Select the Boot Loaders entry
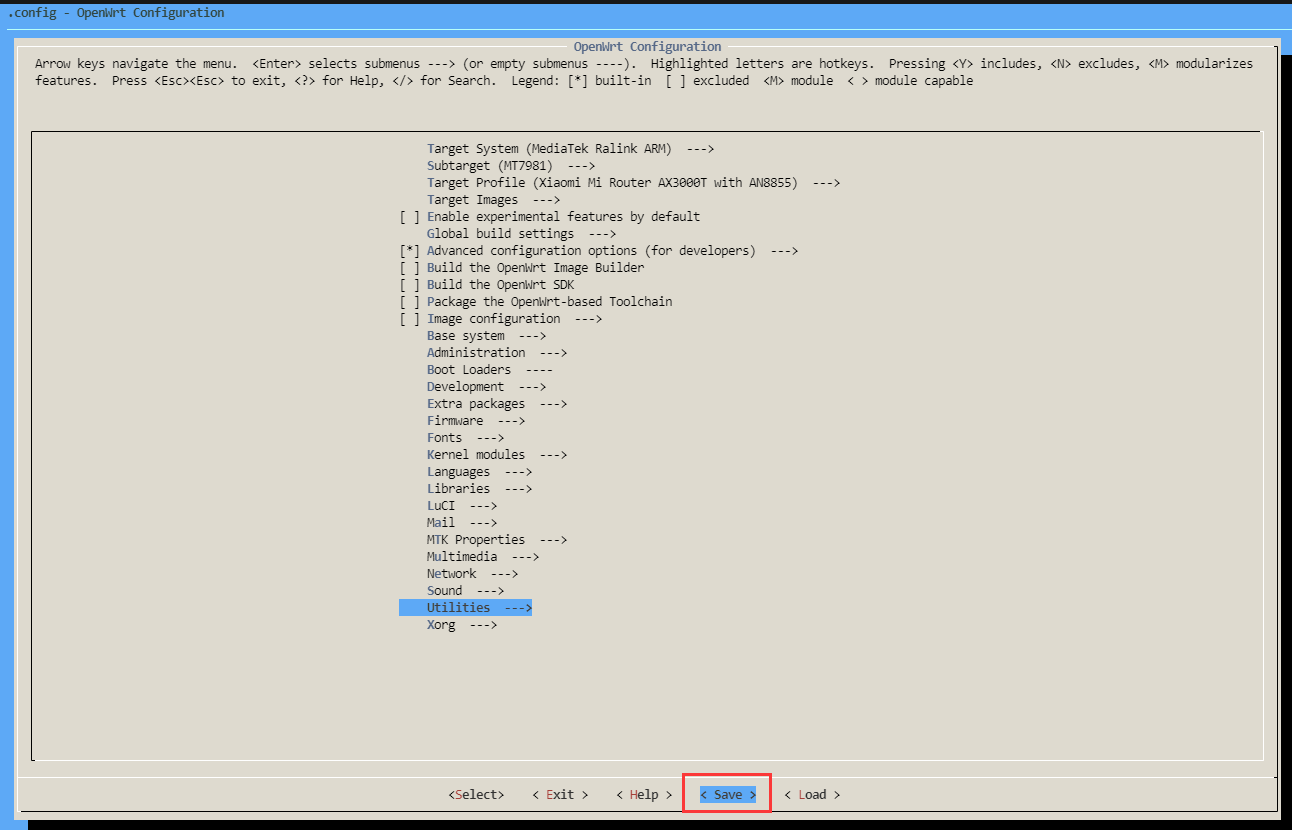1292x830 pixels. click(x=490, y=370)
